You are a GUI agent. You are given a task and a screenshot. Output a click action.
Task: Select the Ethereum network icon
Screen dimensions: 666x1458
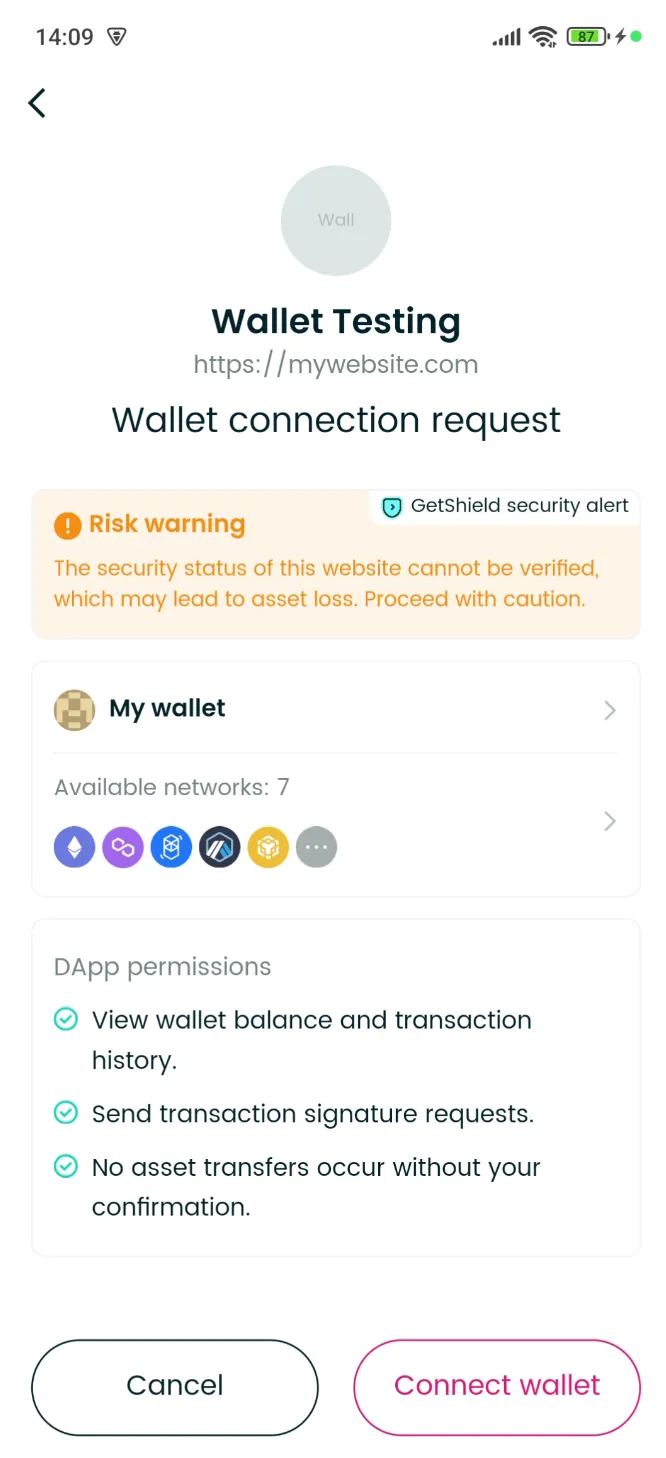74,847
